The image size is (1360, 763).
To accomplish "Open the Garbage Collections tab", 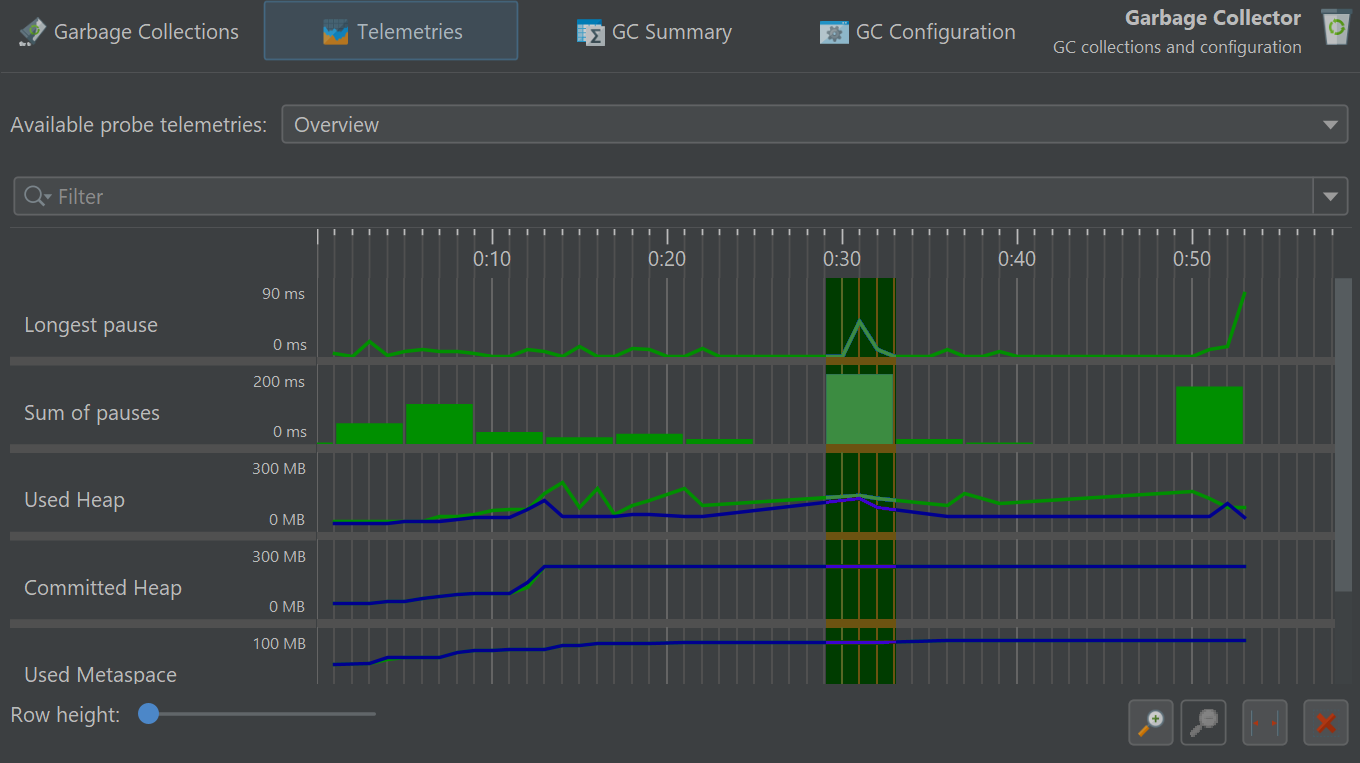I will coord(128,31).
